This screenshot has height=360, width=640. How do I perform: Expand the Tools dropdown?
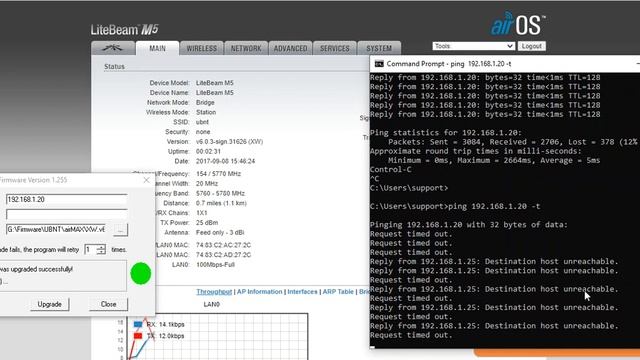coord(473,46)
